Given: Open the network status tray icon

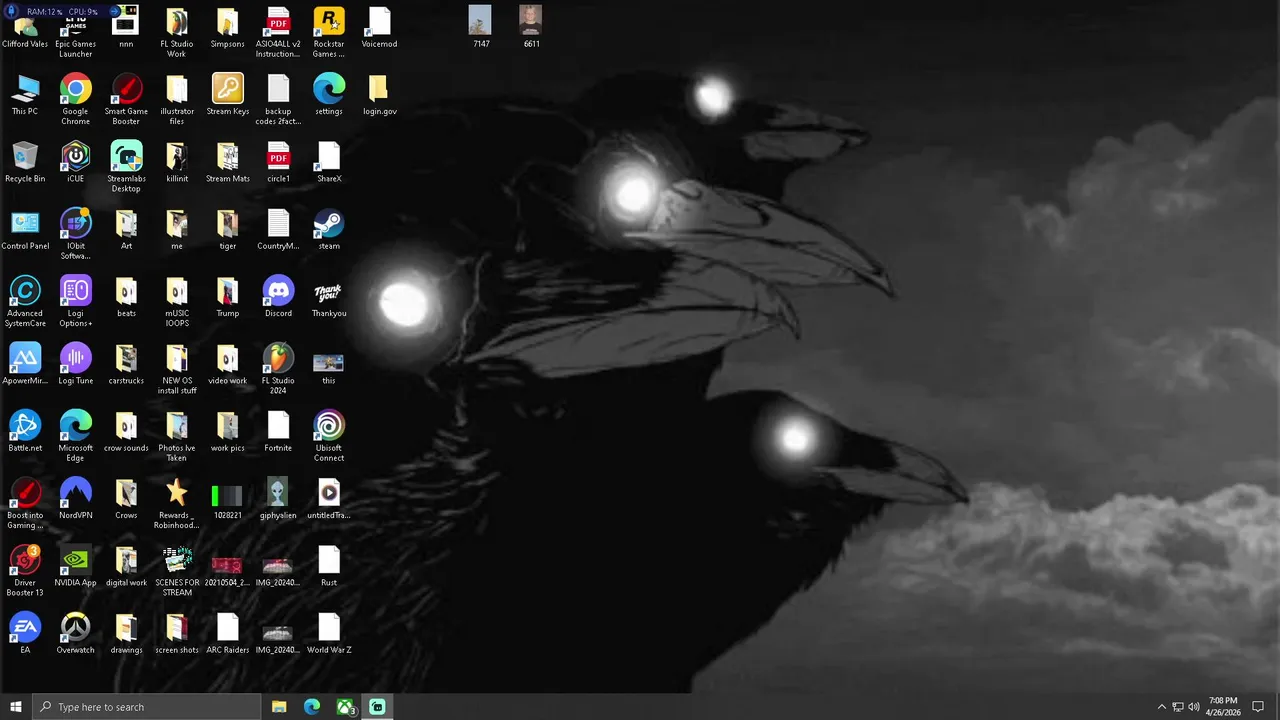Looking at the screenshot, I should click(1178, 707).
